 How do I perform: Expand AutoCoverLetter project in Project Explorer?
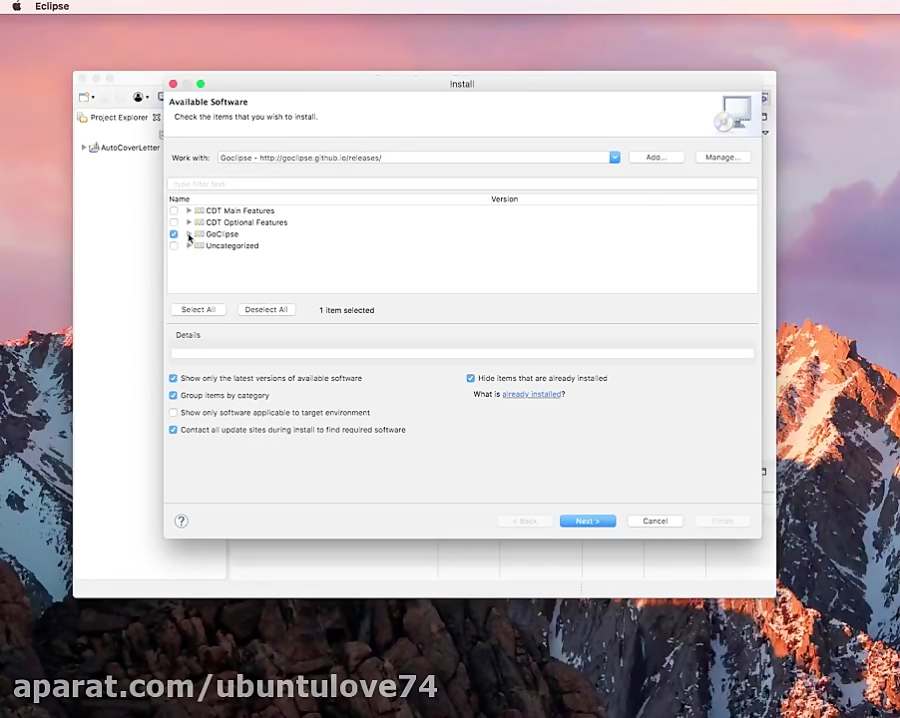click(84, 148)
